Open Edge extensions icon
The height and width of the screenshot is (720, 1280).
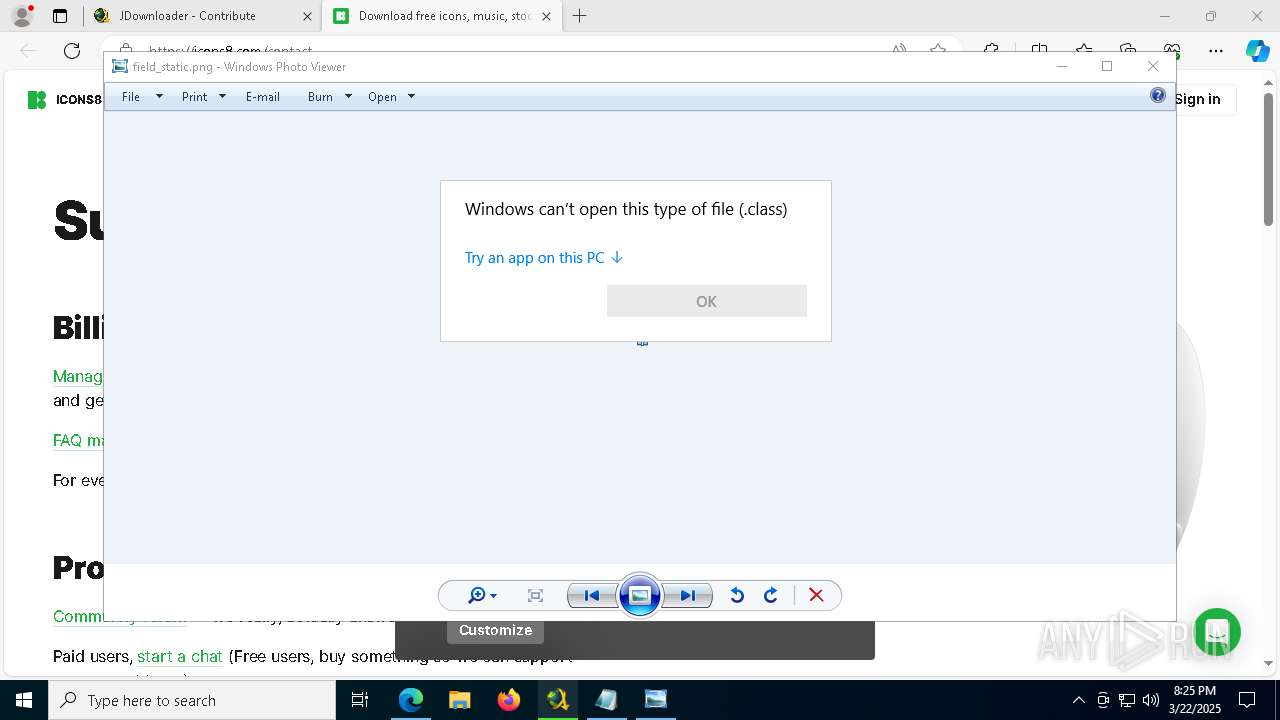[991, 50]
